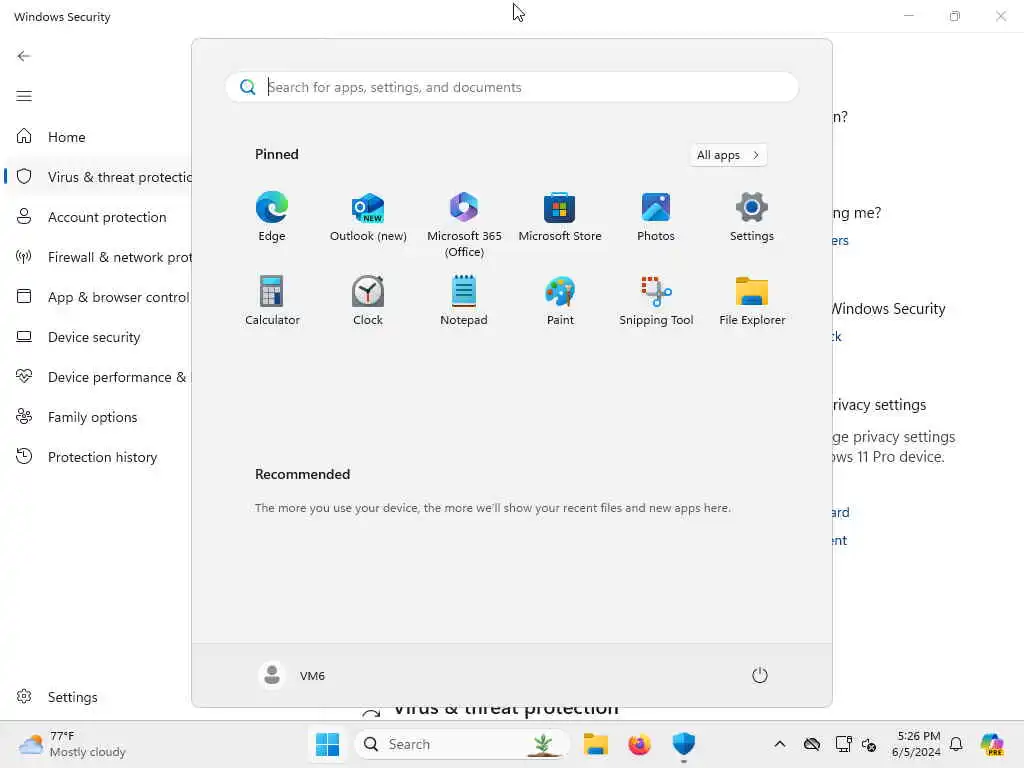
Task: Open Account protection section
Action: pyautogui.click(x=98, y=217)
